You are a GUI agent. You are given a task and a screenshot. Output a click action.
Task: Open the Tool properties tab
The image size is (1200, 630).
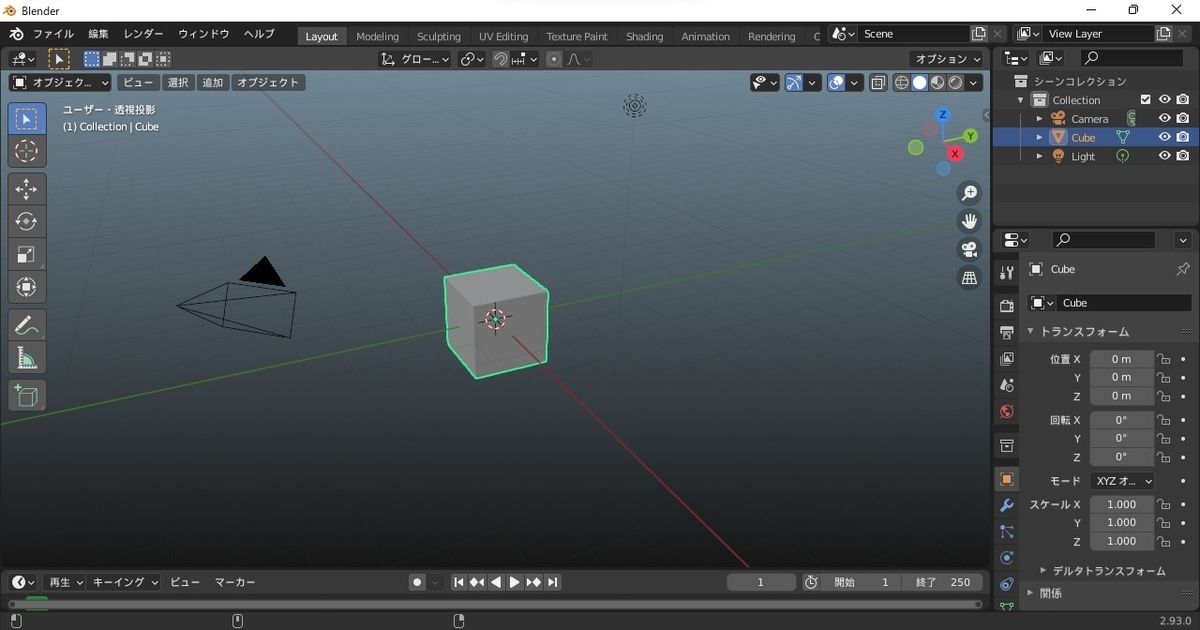click(1007, 272)
